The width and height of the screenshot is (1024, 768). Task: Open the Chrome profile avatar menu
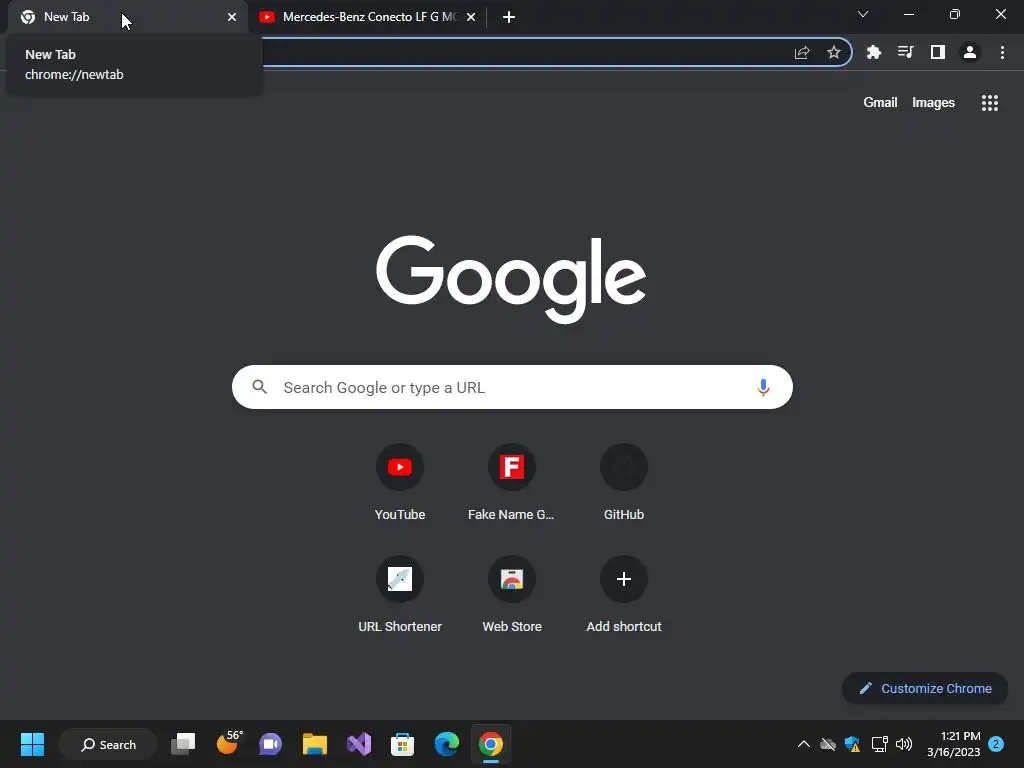pos(969,52)
